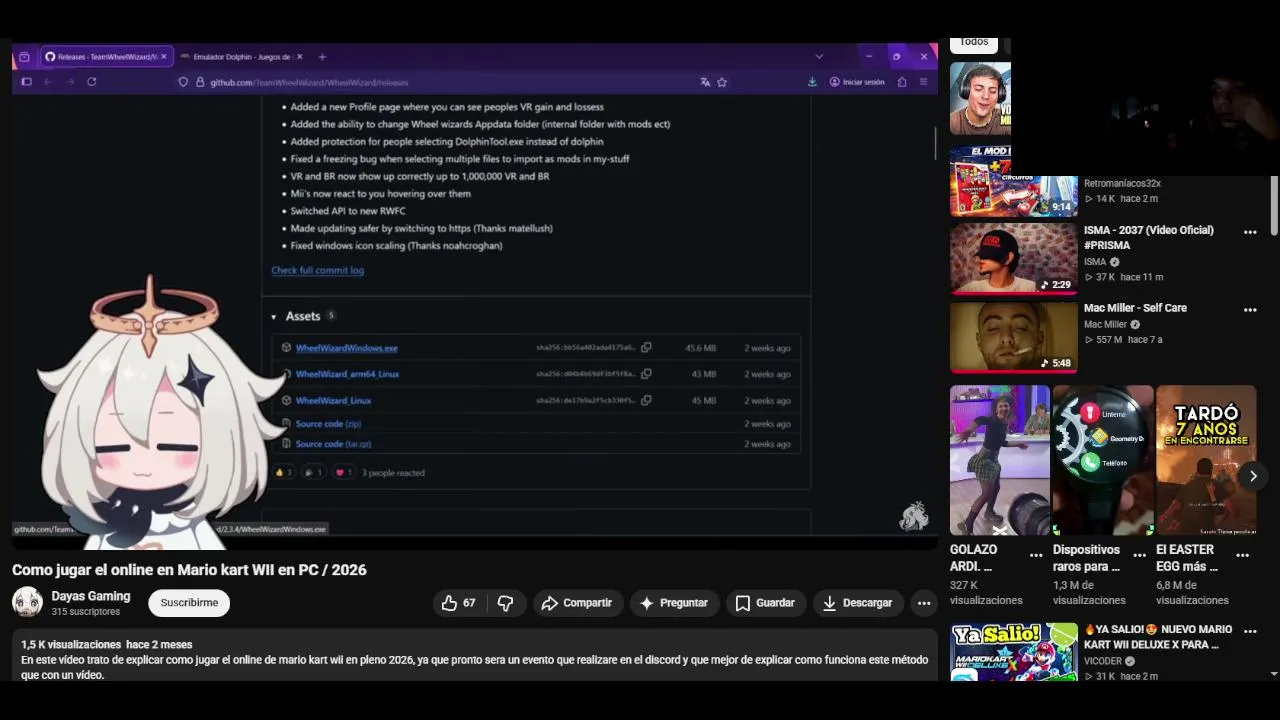The image size is (1280, 720).
Task: Click the browser forward arrow
Action: [69, 82]
